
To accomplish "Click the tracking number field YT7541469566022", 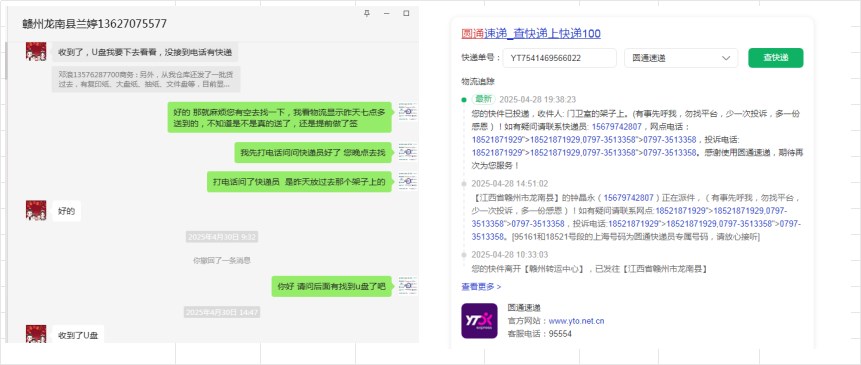I will 560,58.
